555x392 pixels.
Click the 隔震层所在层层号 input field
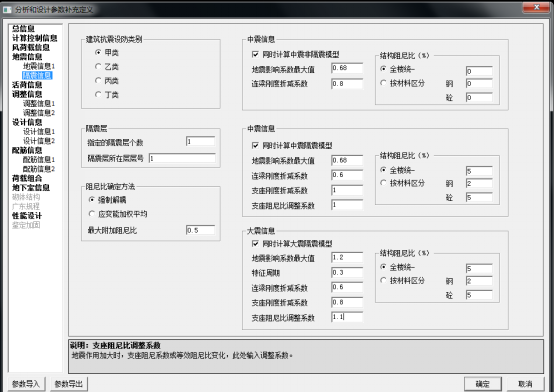point(182,158)
